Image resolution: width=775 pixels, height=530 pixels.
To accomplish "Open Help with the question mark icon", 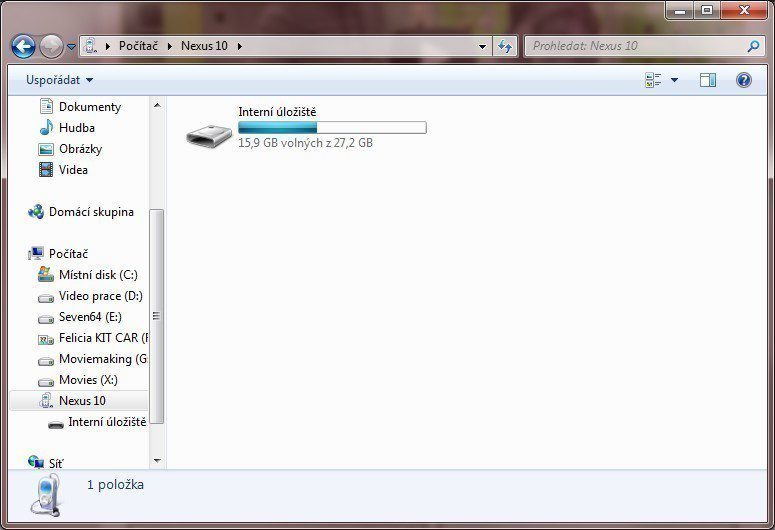I will click(x=744, y=80).
